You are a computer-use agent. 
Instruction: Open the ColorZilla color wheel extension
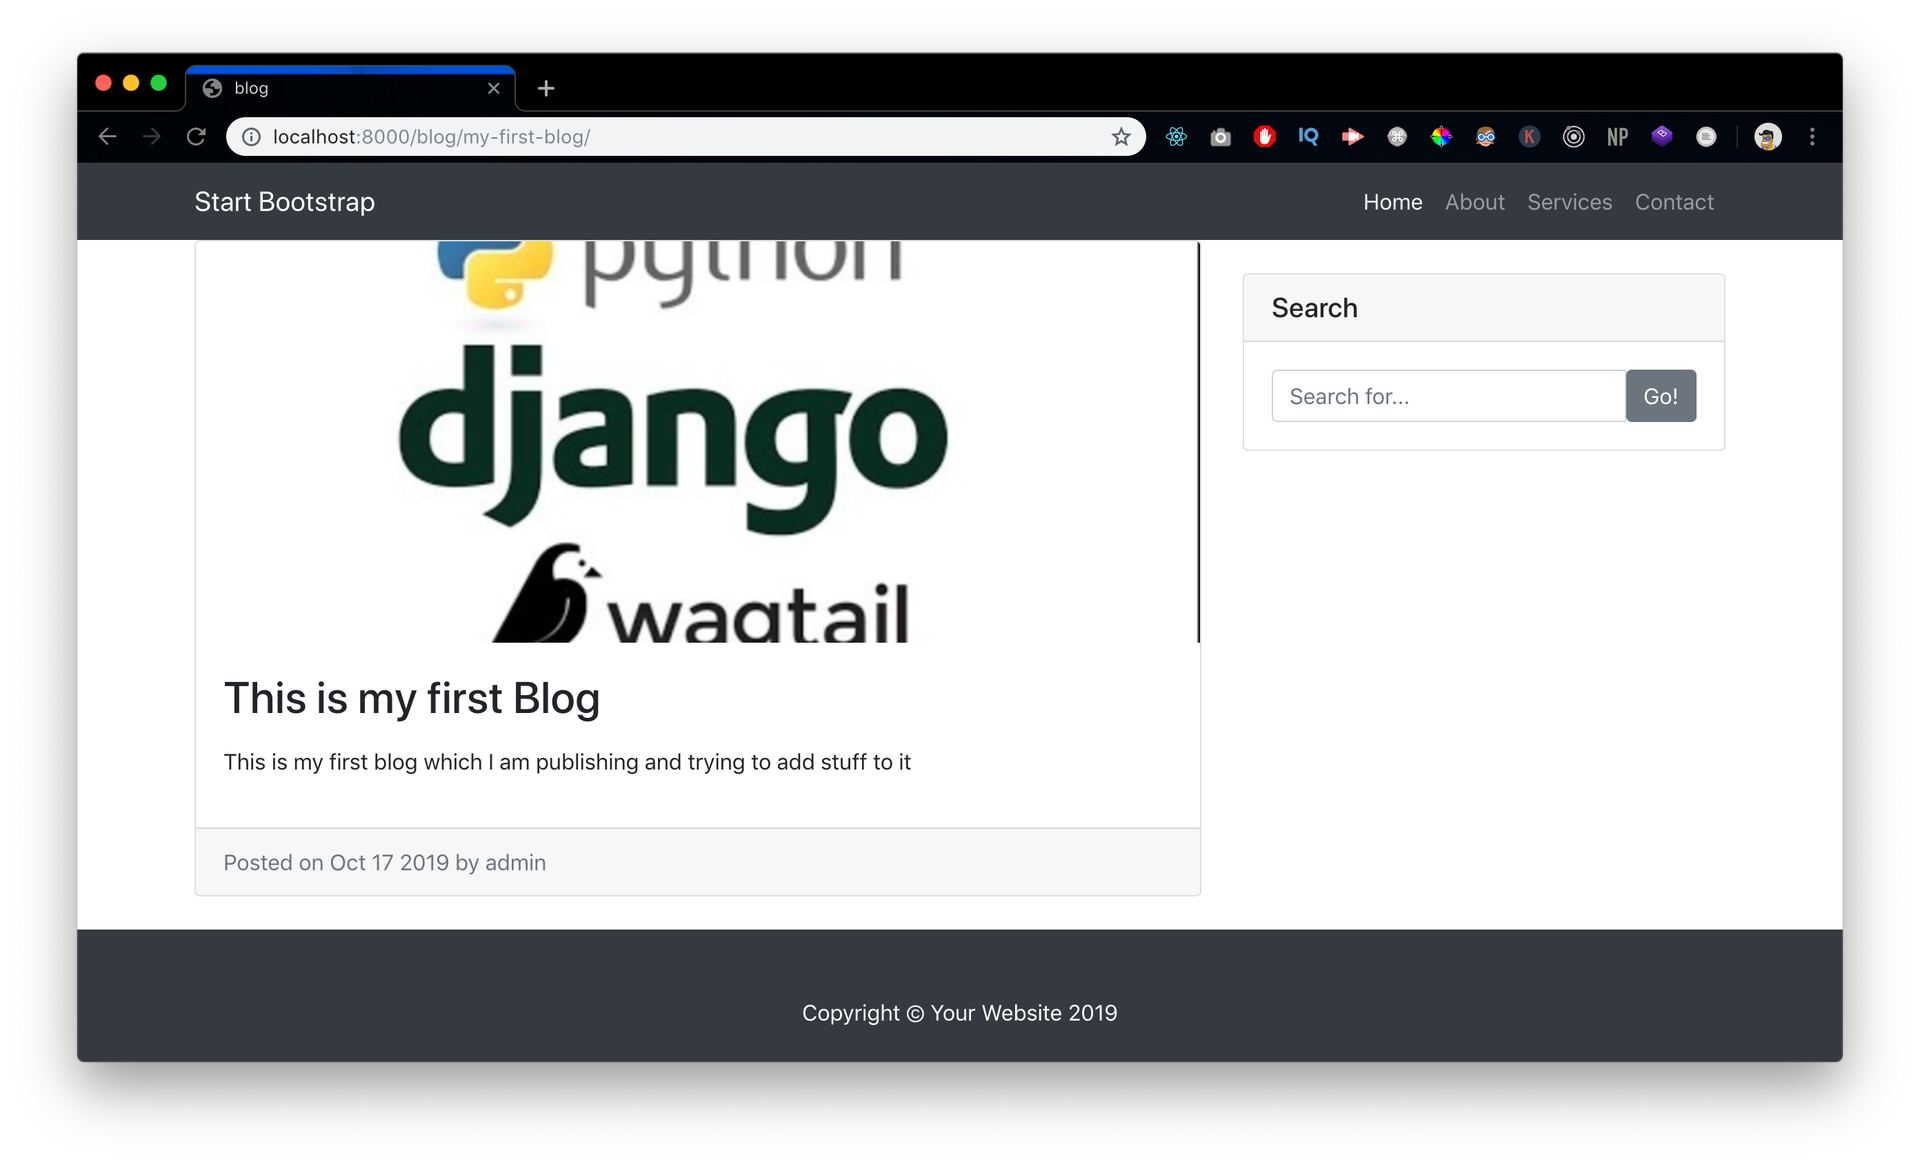pyautogui.click(x=1442, y=136)
